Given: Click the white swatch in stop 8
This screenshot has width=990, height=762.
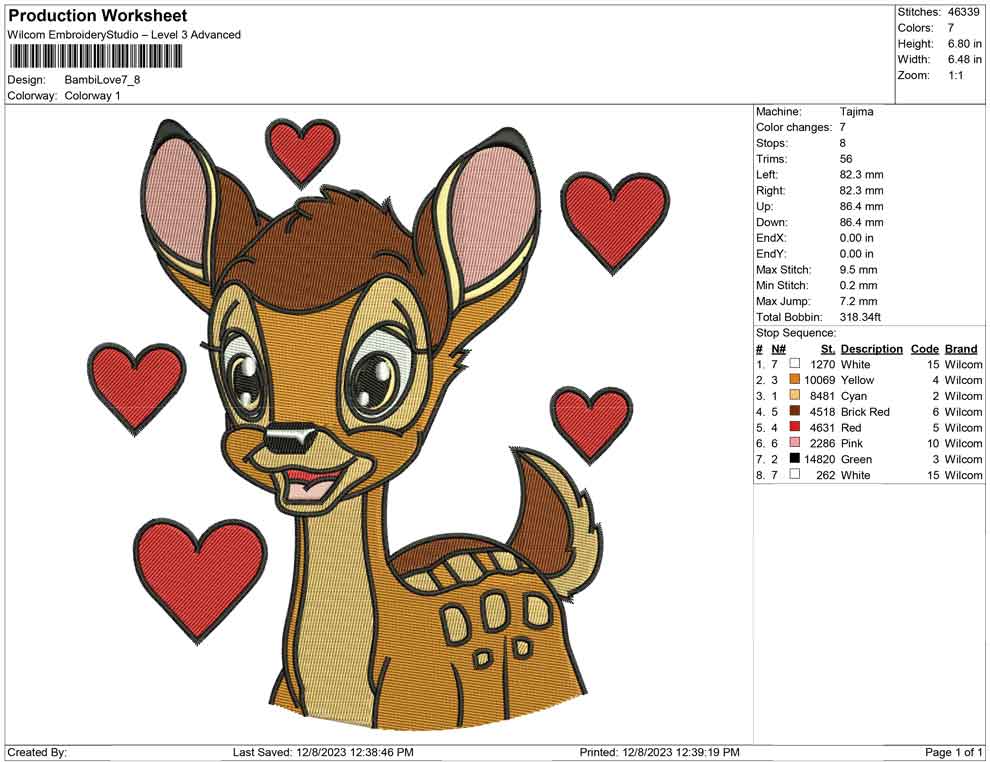Looking at the screenshot, I should pos(795,474).
